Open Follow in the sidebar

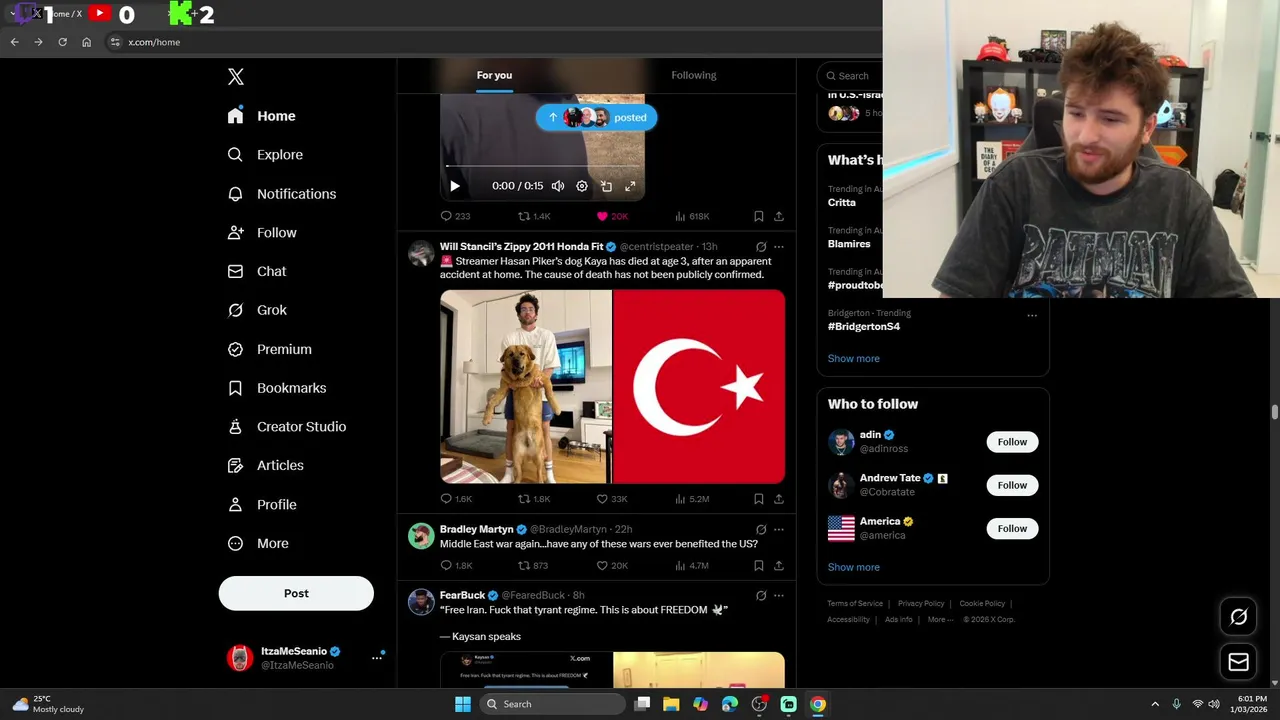point(262,233)
